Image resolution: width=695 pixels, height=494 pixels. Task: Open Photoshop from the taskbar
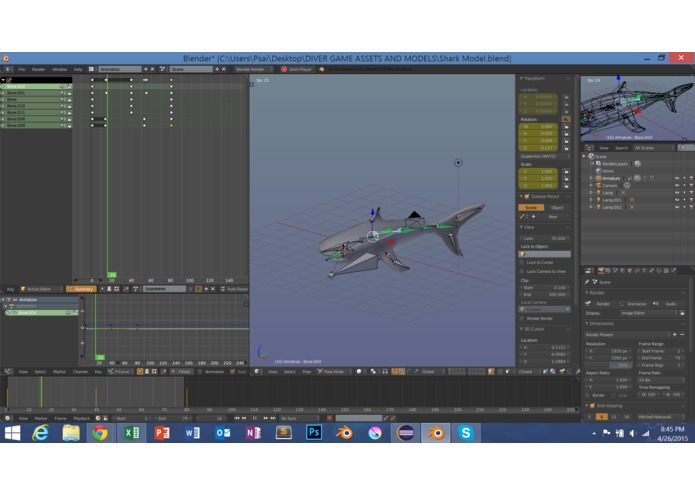(x=314, y=432)
